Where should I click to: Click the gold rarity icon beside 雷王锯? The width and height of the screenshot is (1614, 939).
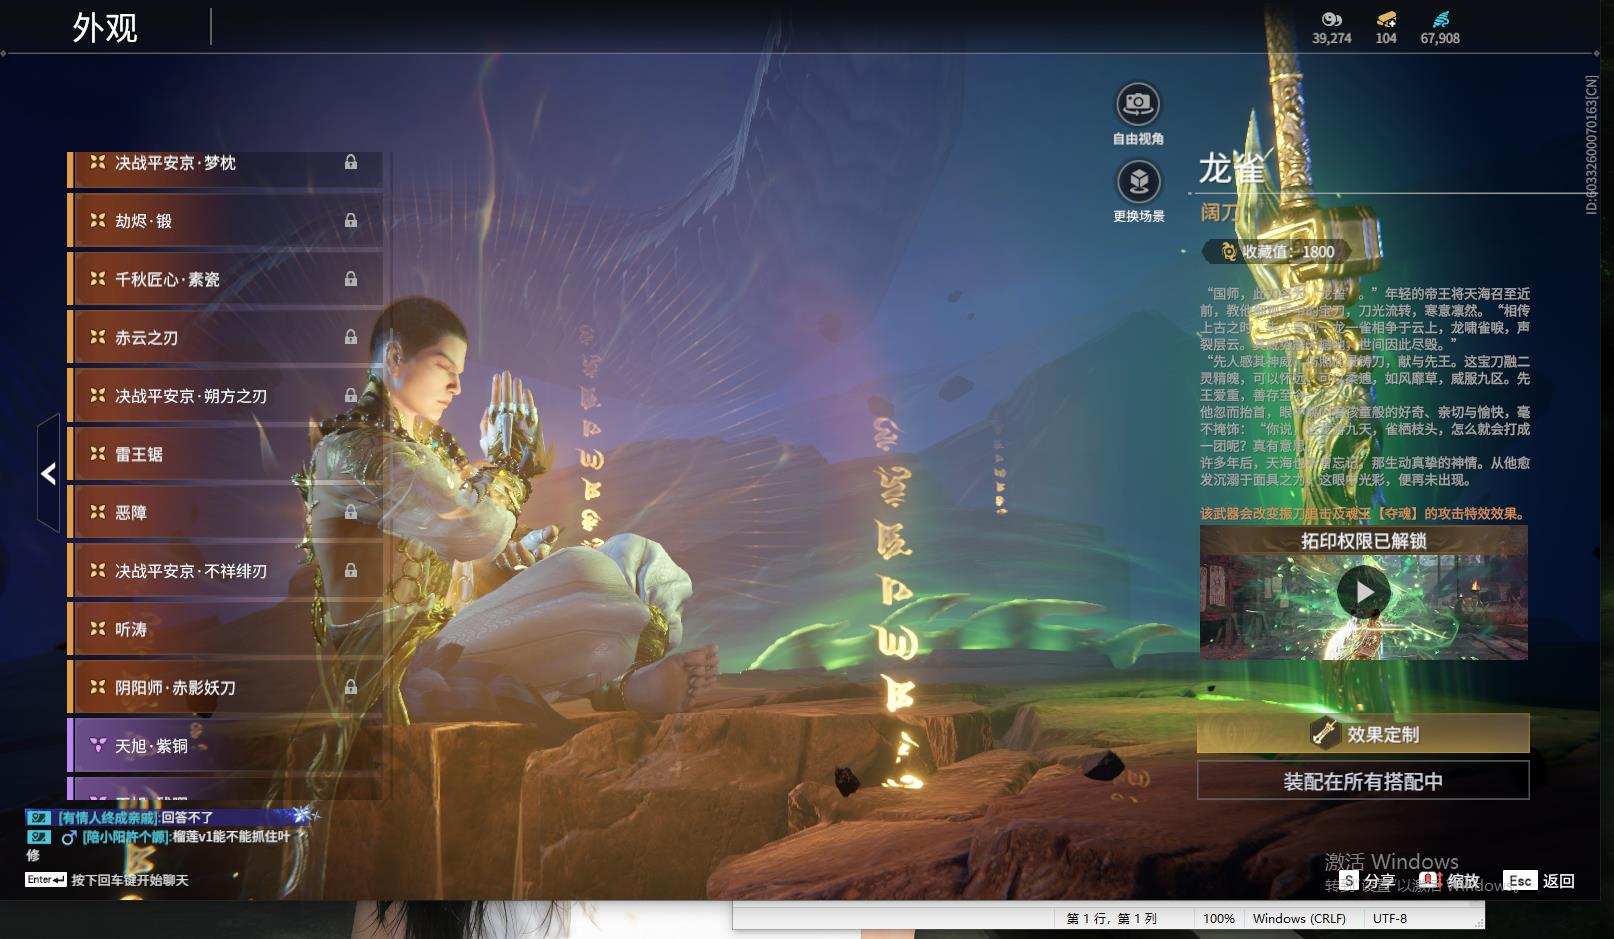(x=98, y=454)
